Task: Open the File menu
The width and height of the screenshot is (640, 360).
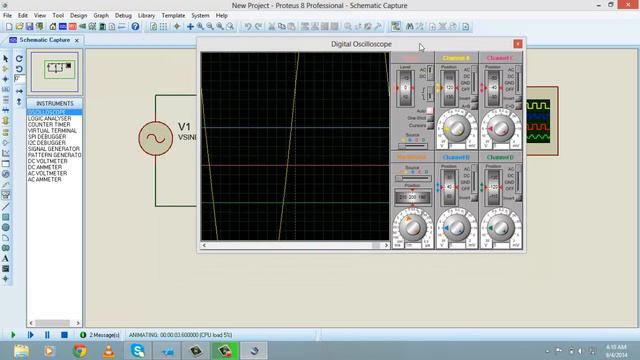Action: pyautogui.click(x=7, y=16)
